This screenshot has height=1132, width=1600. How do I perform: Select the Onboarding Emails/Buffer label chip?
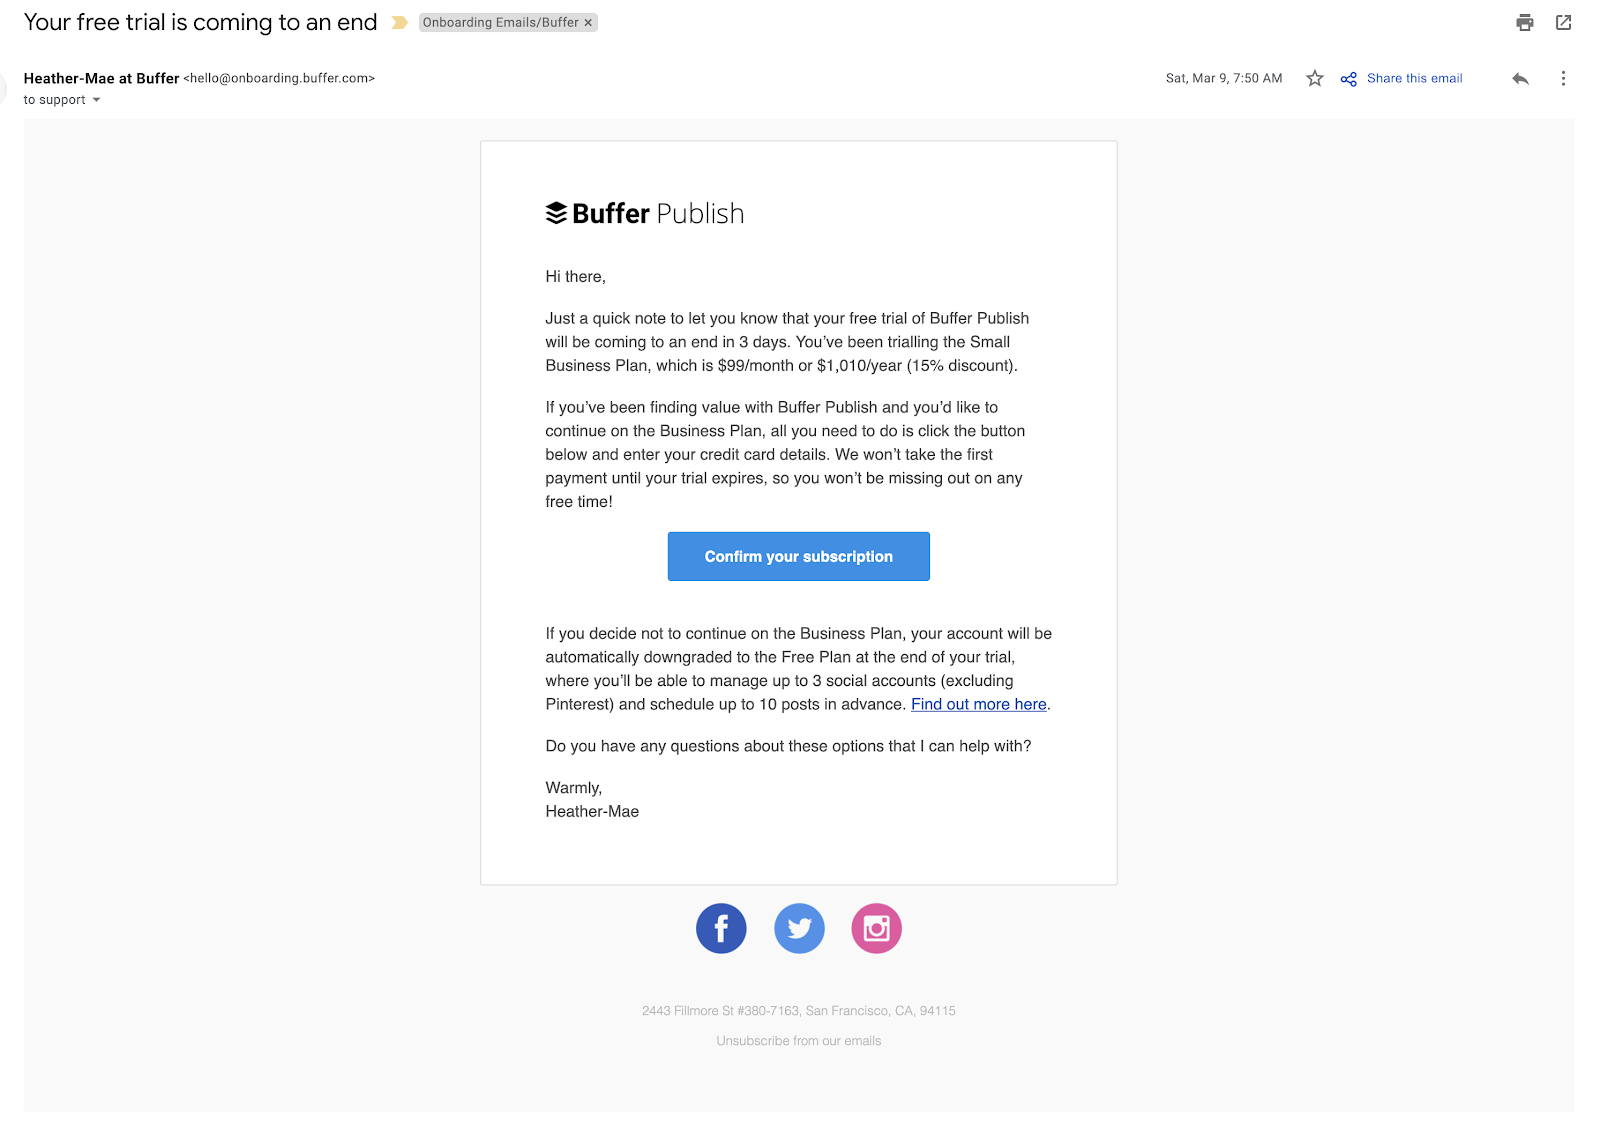[501, 23]
